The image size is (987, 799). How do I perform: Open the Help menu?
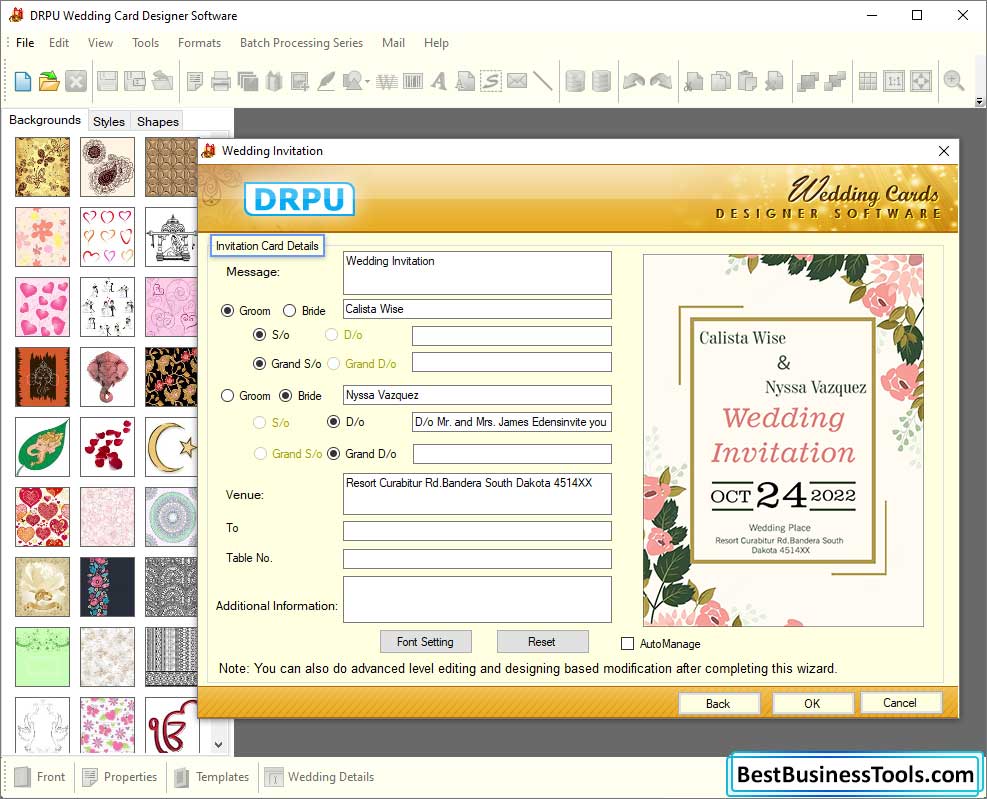tap(436, 43)
